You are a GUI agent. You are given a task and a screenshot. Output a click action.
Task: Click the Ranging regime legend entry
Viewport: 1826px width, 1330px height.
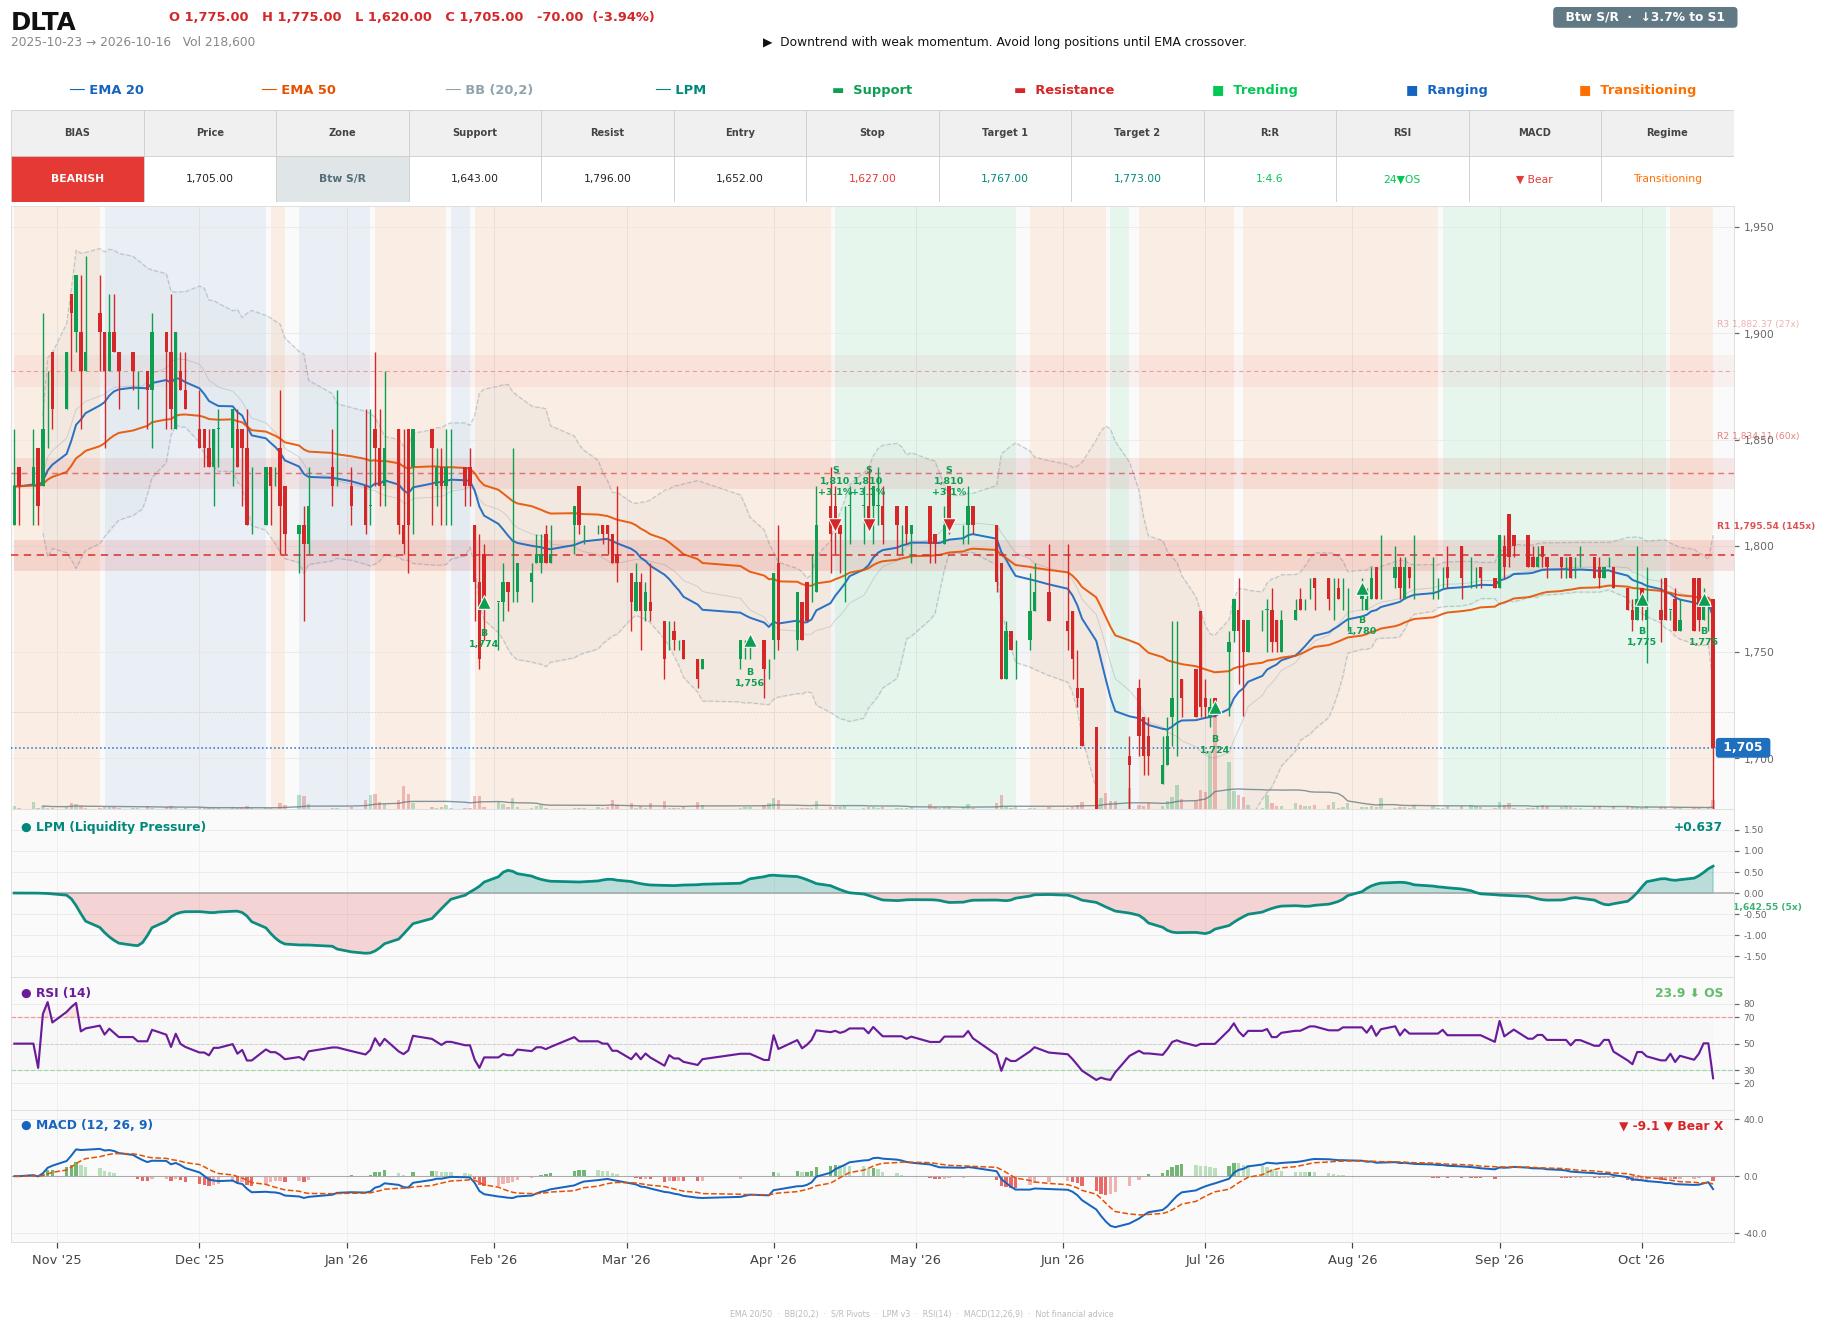pos(1447,90)
